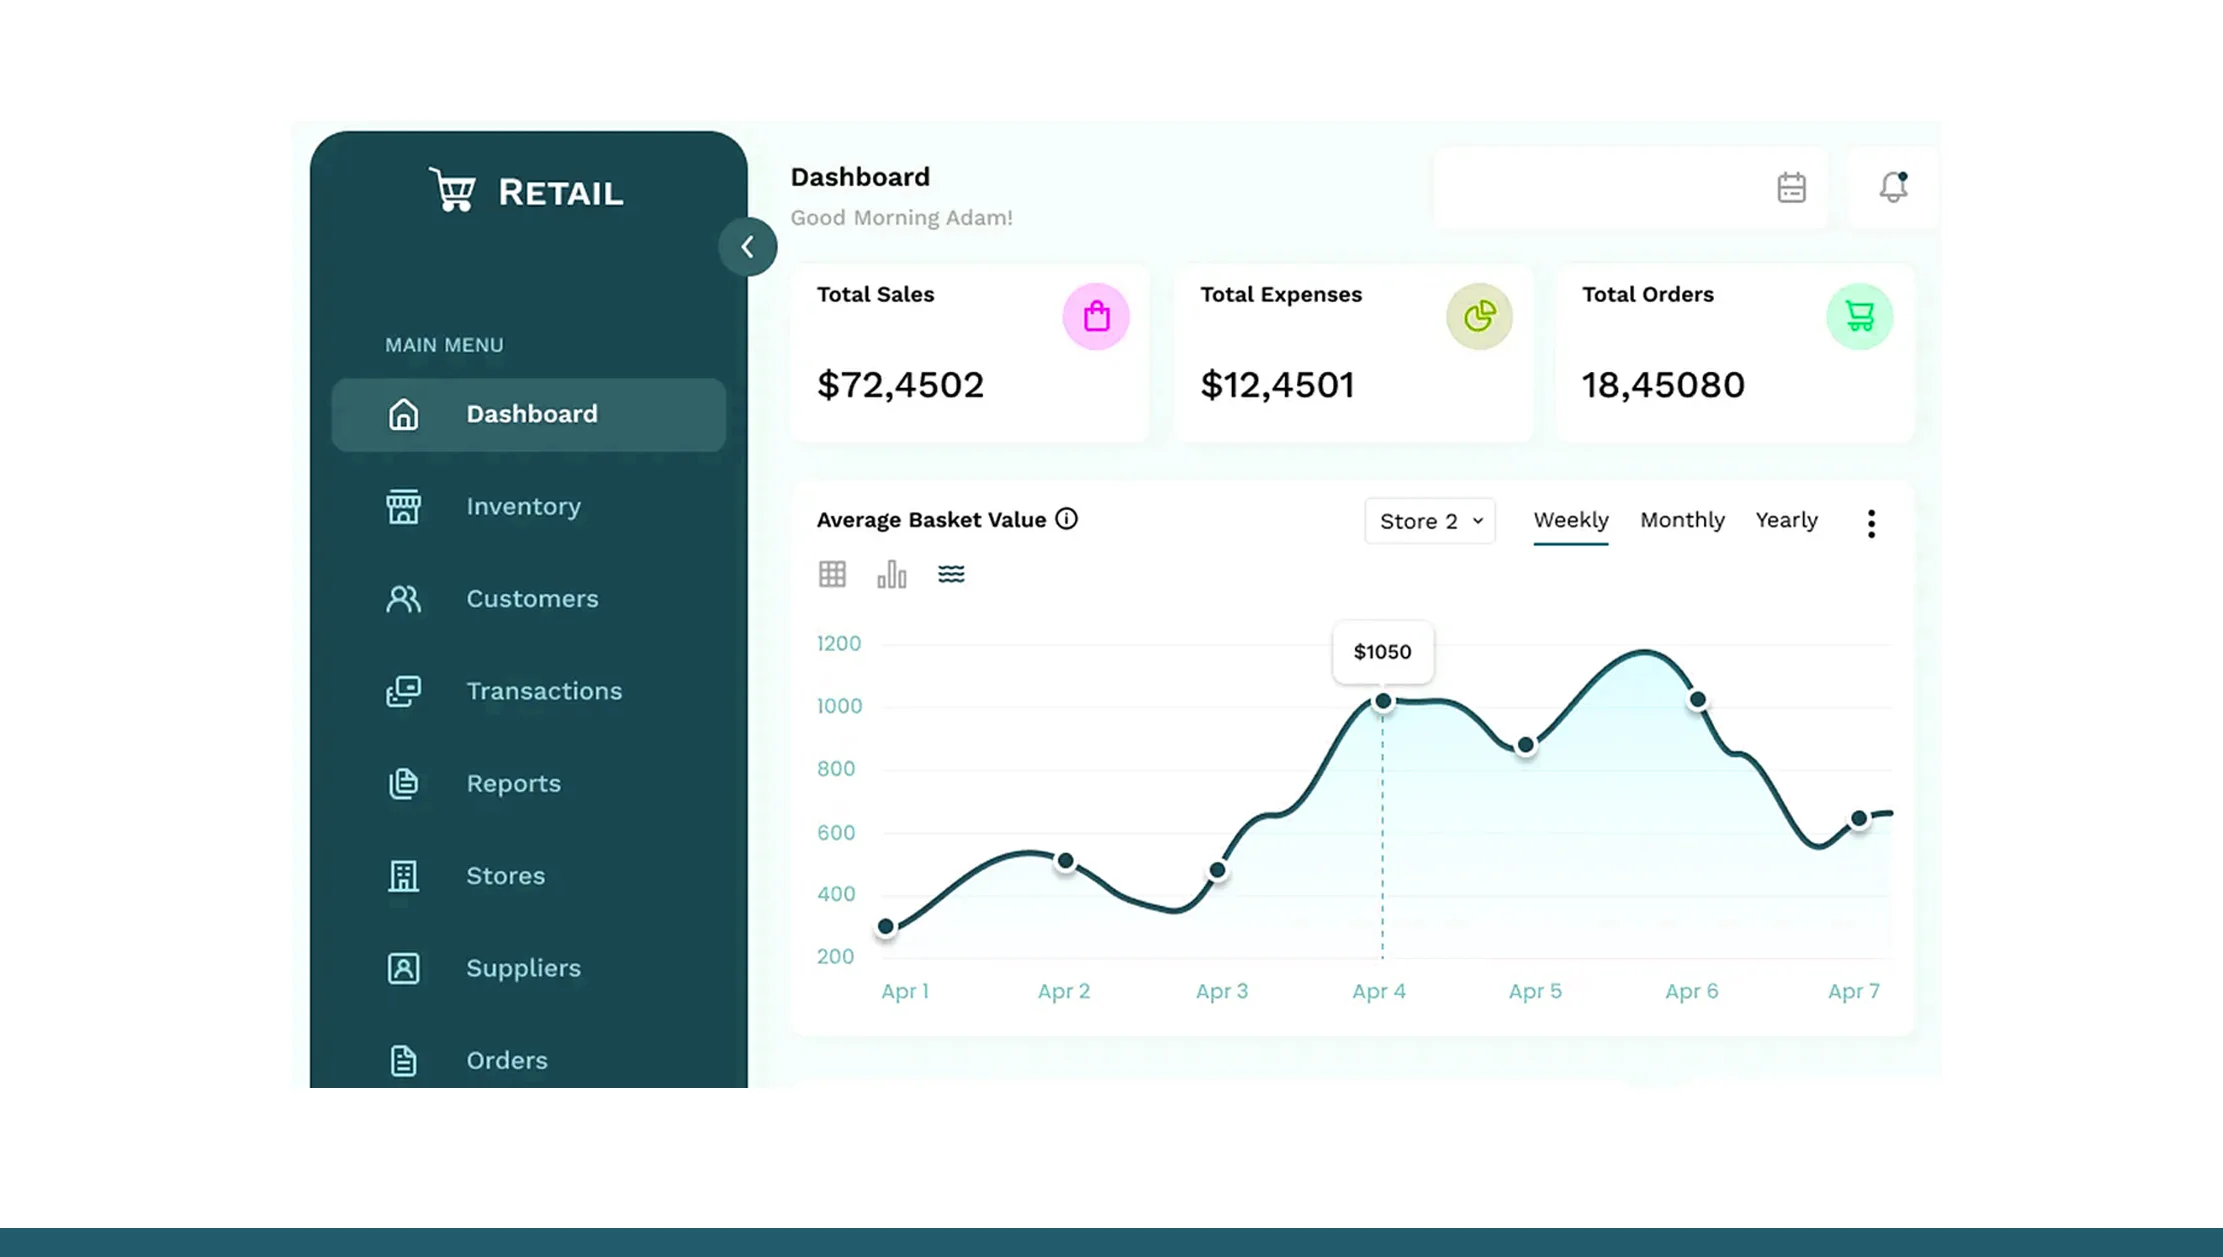Click the Retail shopping cart logo
2223x1257 pixels.
[453, 190]
